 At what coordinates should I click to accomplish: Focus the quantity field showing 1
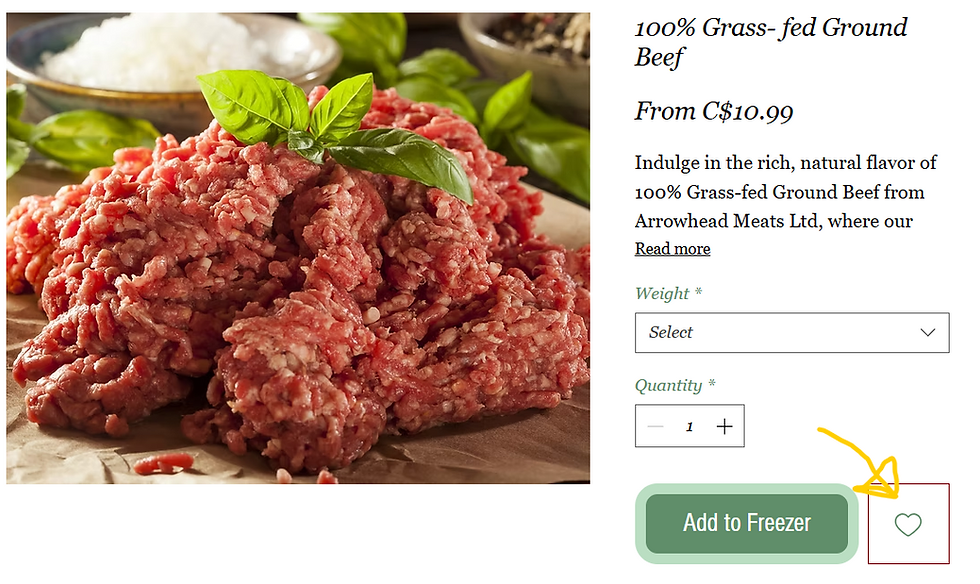click(689, 426)
